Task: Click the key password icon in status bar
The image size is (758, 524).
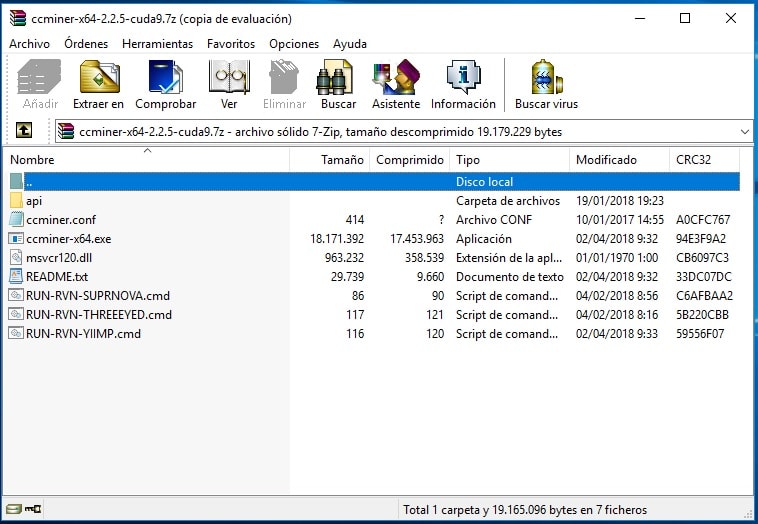Action: tap(33, 509)
